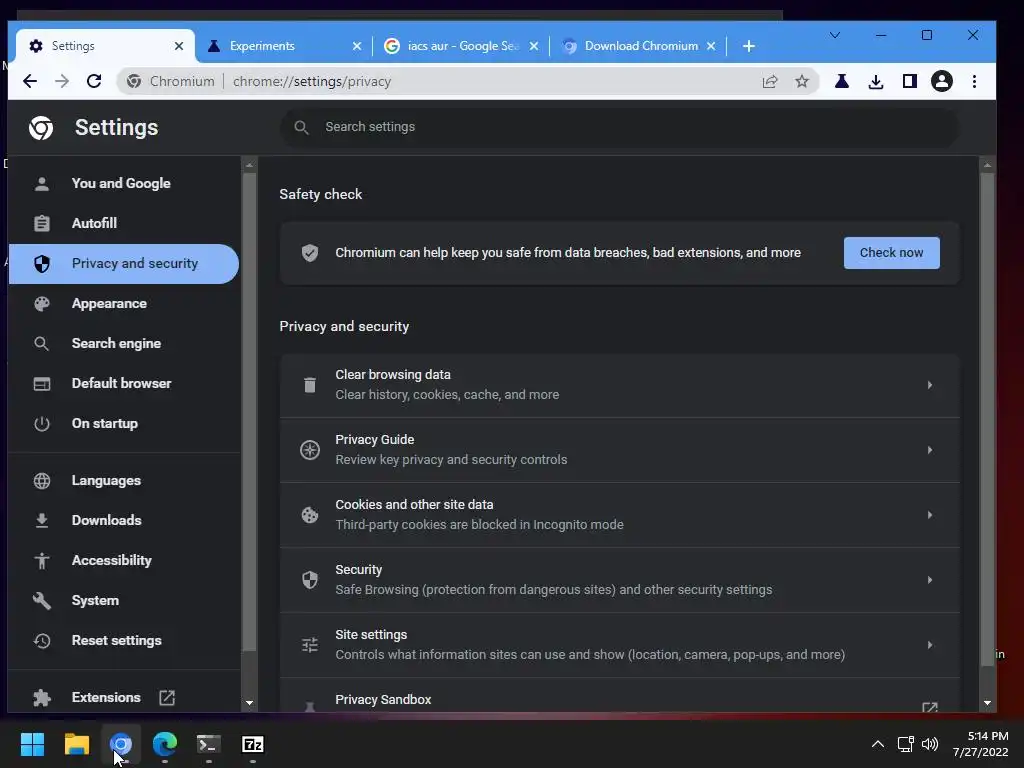This screenshot has height=768, width=1024.
Task: Expand the Security row arrow
Action: 929,580
